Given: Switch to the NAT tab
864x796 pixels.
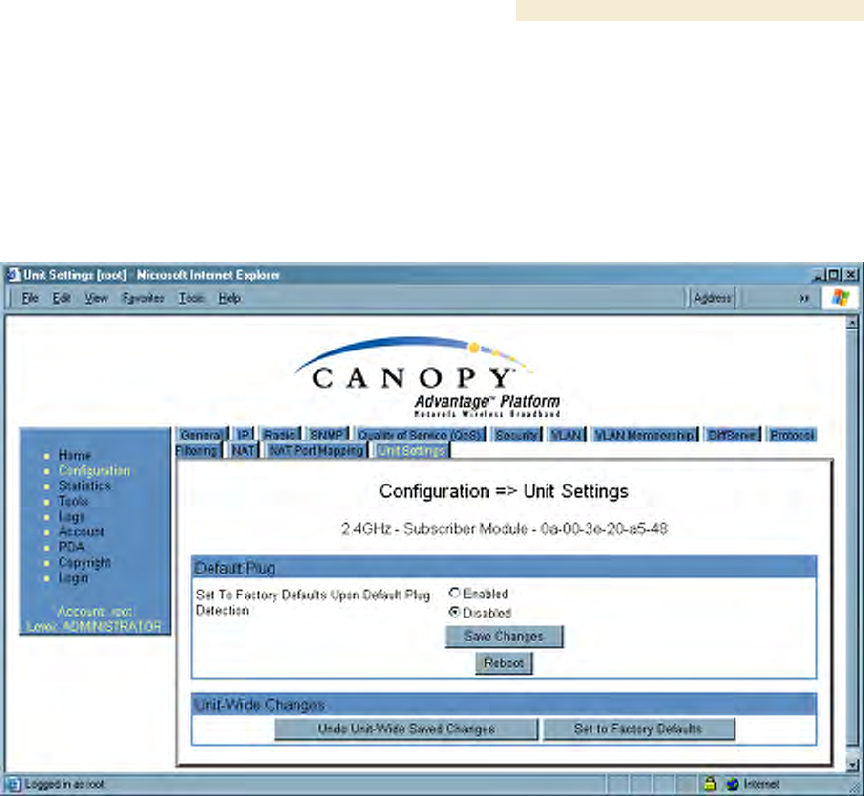Looking at the screenshot, I should [x=243, y=451].
